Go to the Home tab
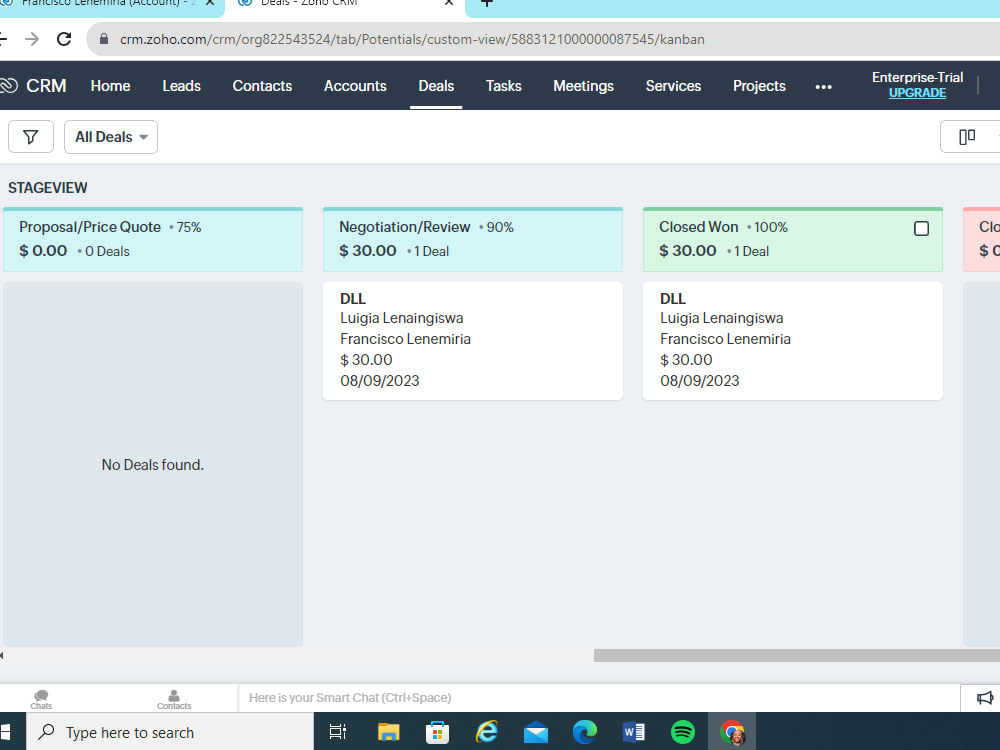The image size is (1000, 750). click(x=110, y=85)
